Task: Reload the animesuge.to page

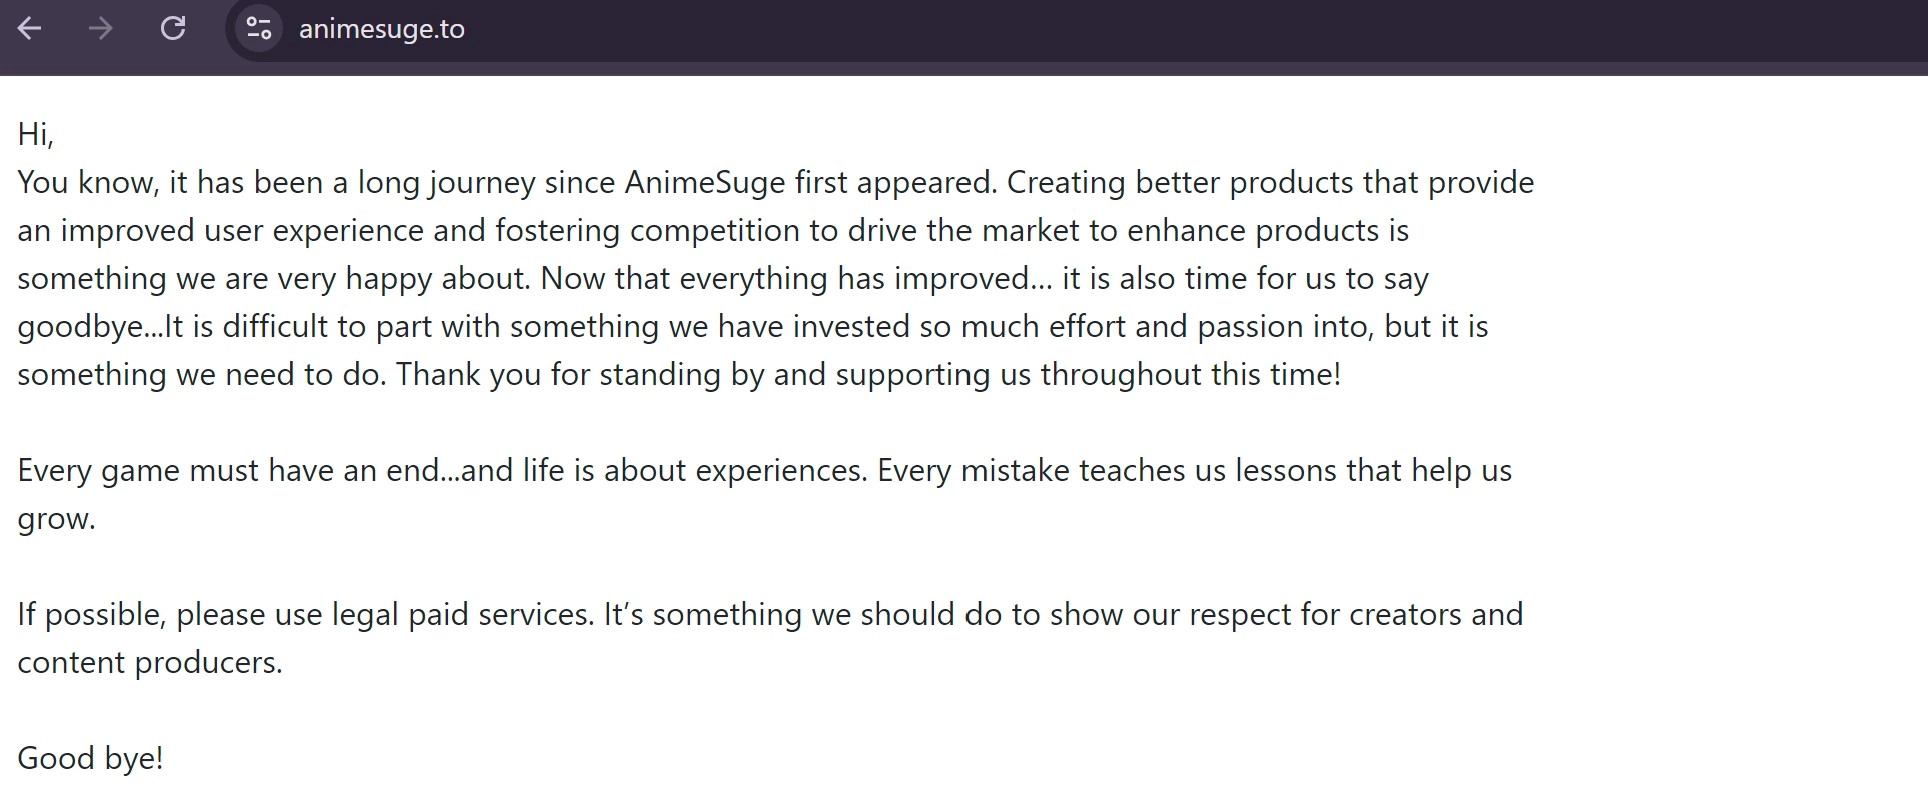Action: coord(173,29)
